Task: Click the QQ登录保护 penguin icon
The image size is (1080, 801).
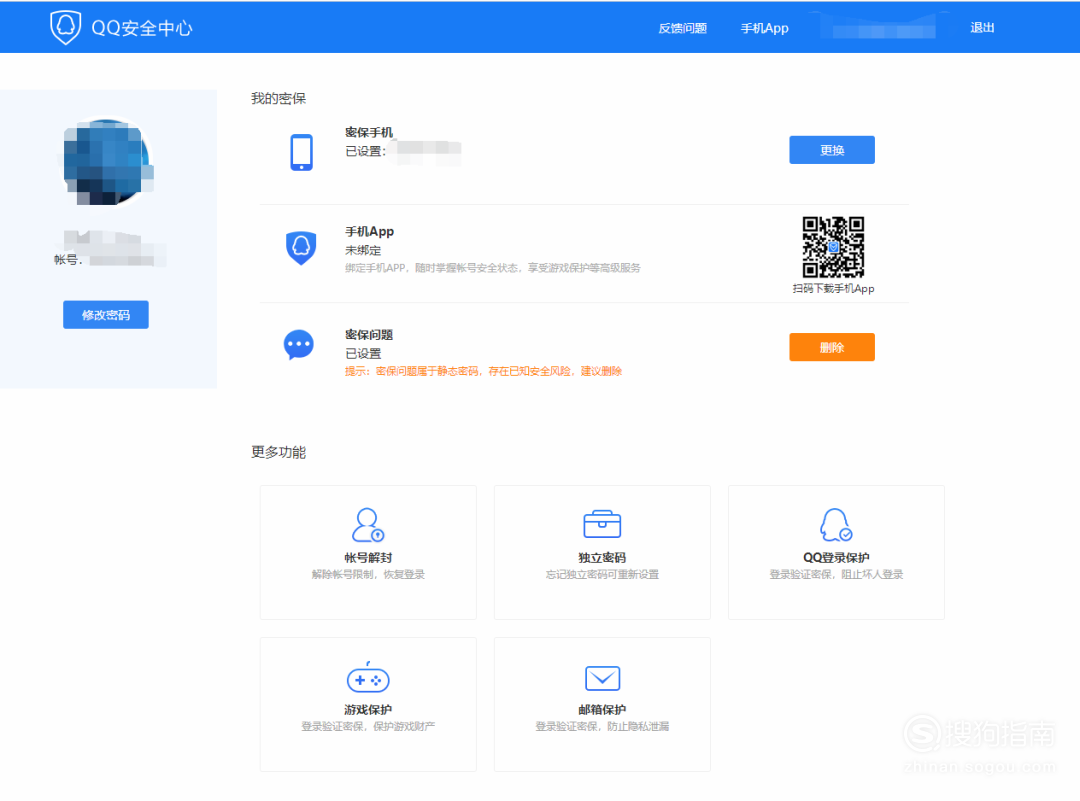Action: (836, 525)
